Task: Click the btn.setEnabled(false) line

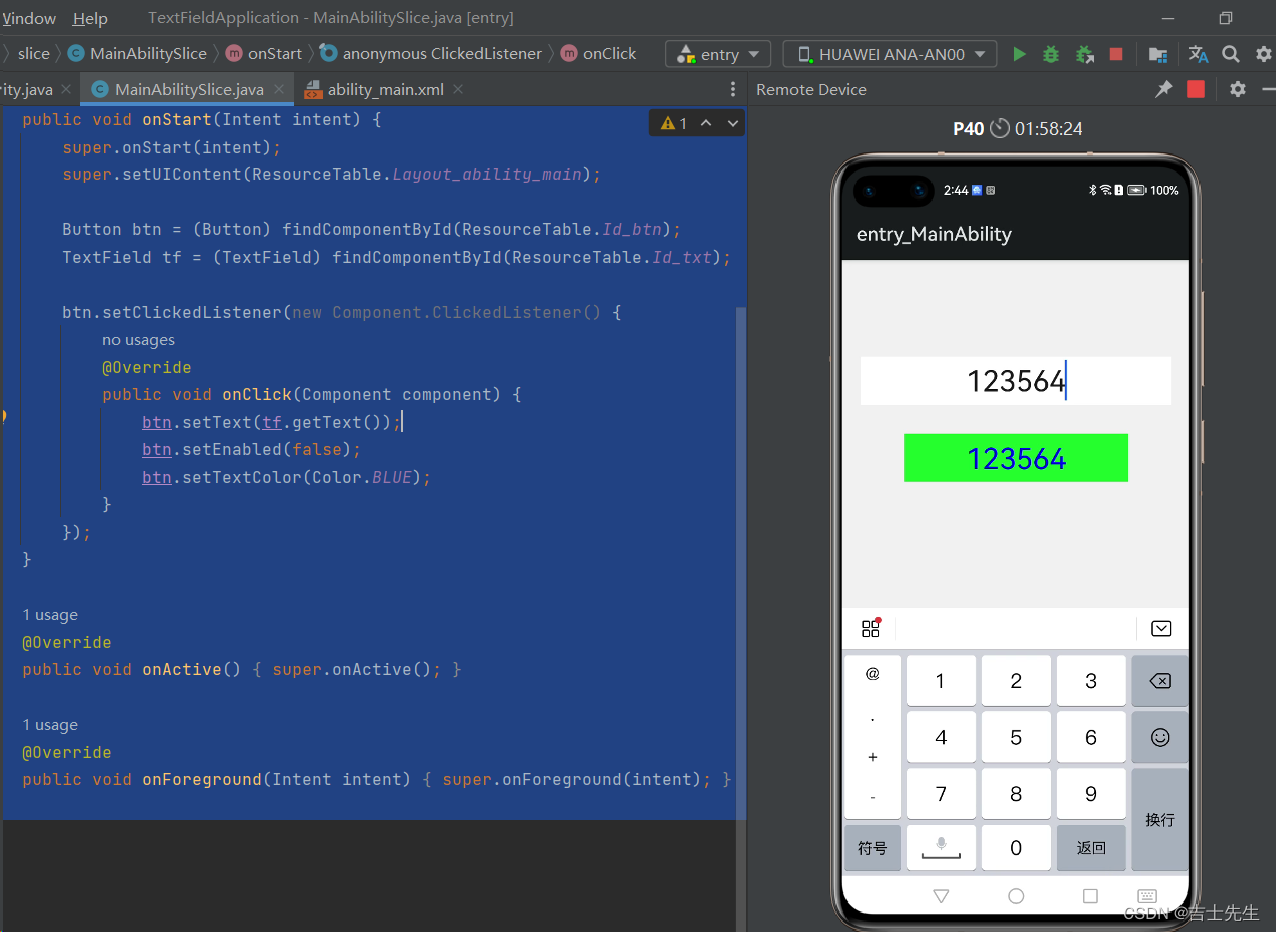Action: [251, 449]
